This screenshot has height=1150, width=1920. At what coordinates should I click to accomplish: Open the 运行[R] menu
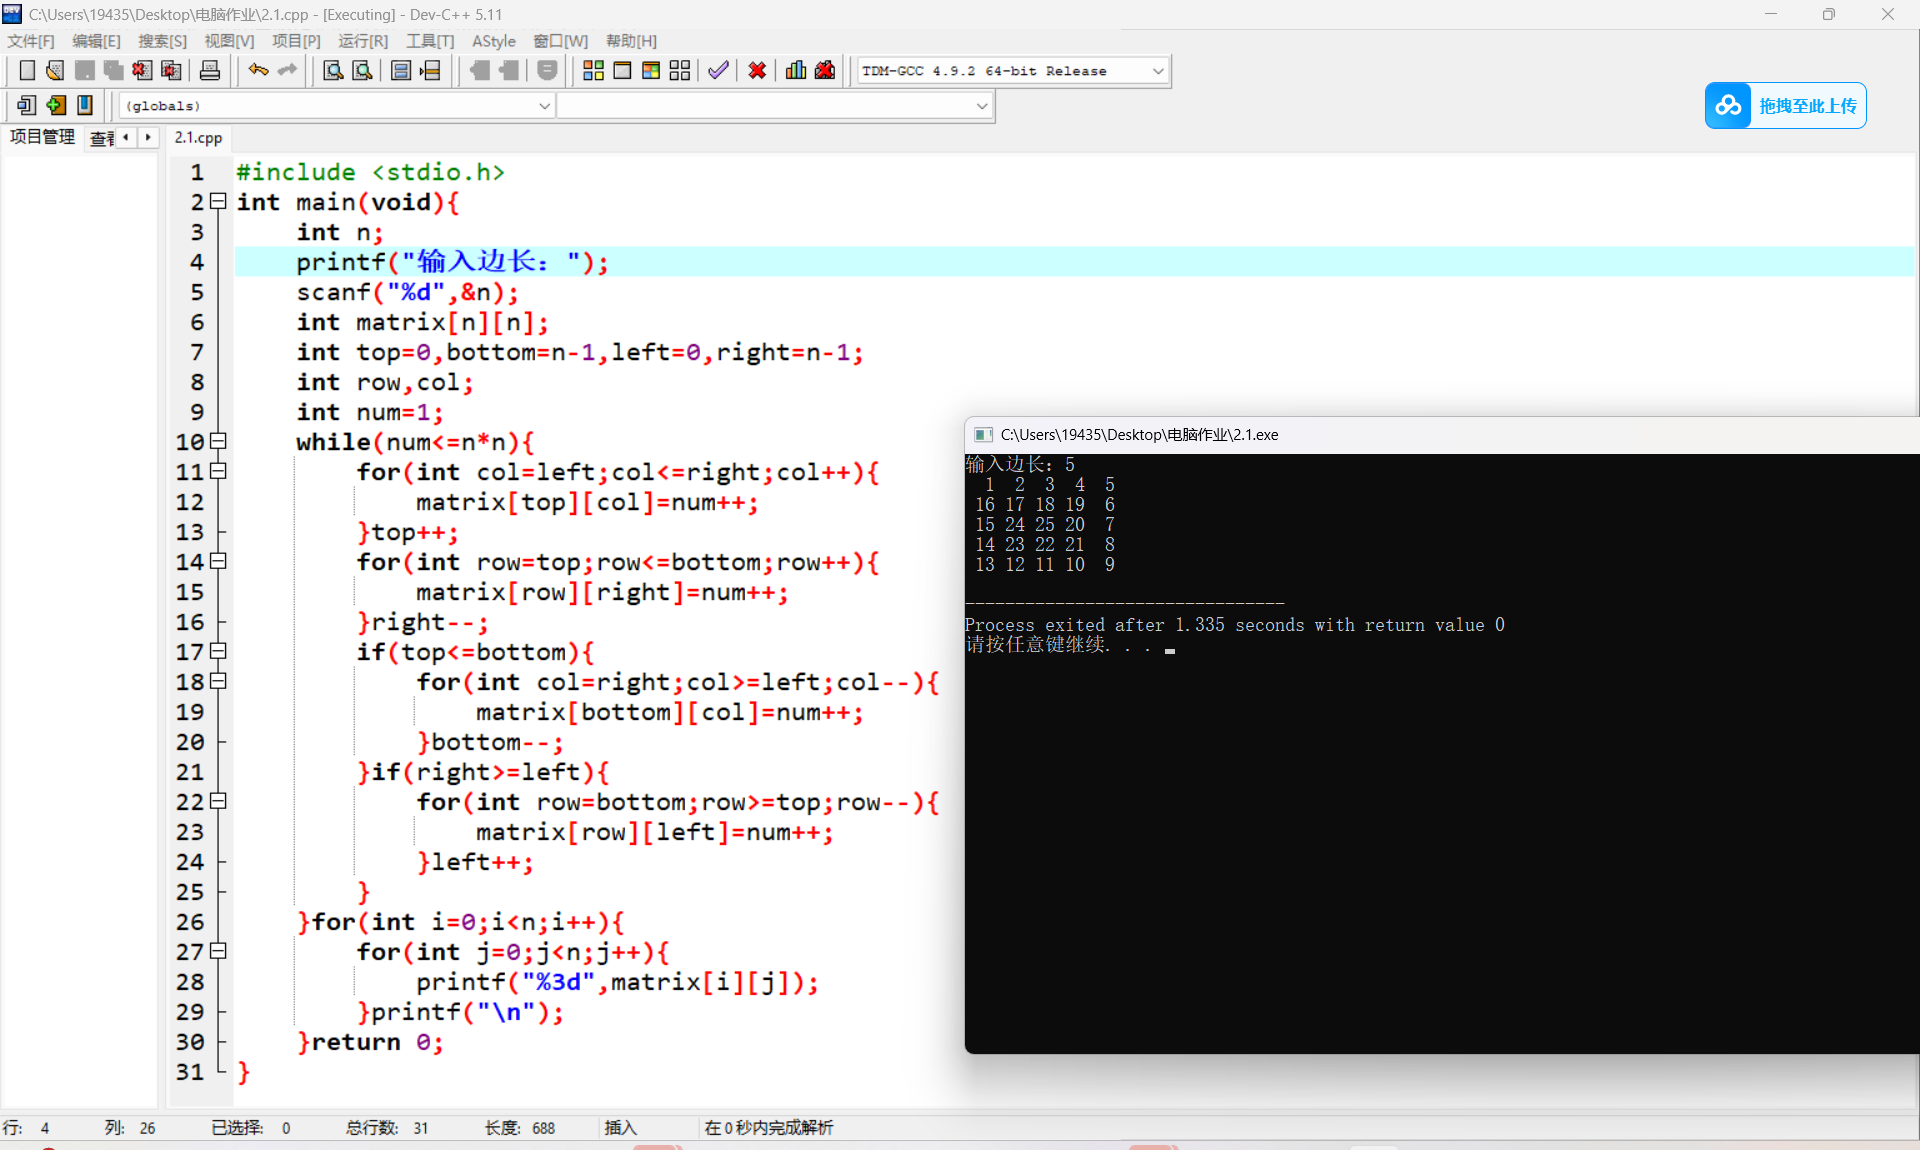click(362, 41)
